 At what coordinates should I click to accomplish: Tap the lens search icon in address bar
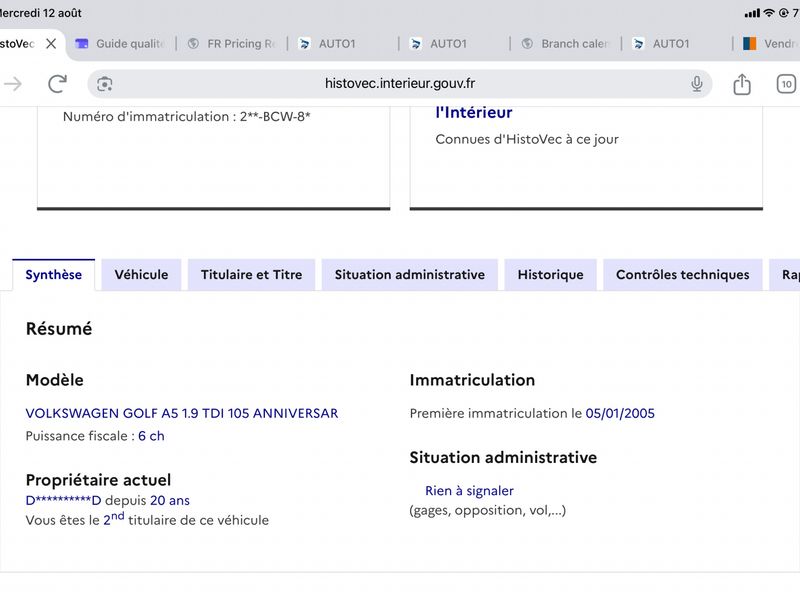[x=105, y=84]
